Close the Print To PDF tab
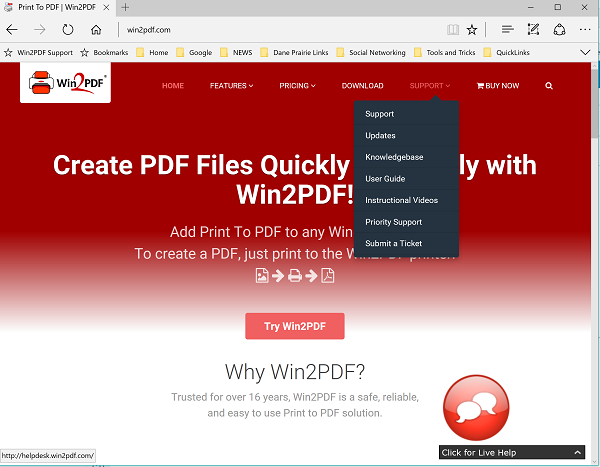 [107, 7]
